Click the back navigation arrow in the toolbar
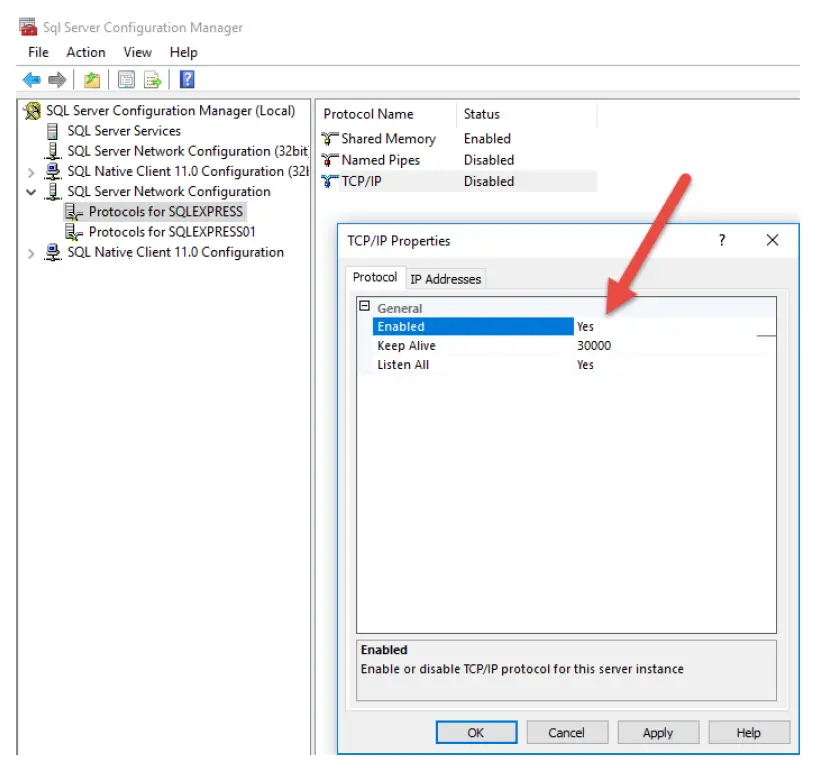Screen dimensions: 833x775 click(29, 80)
